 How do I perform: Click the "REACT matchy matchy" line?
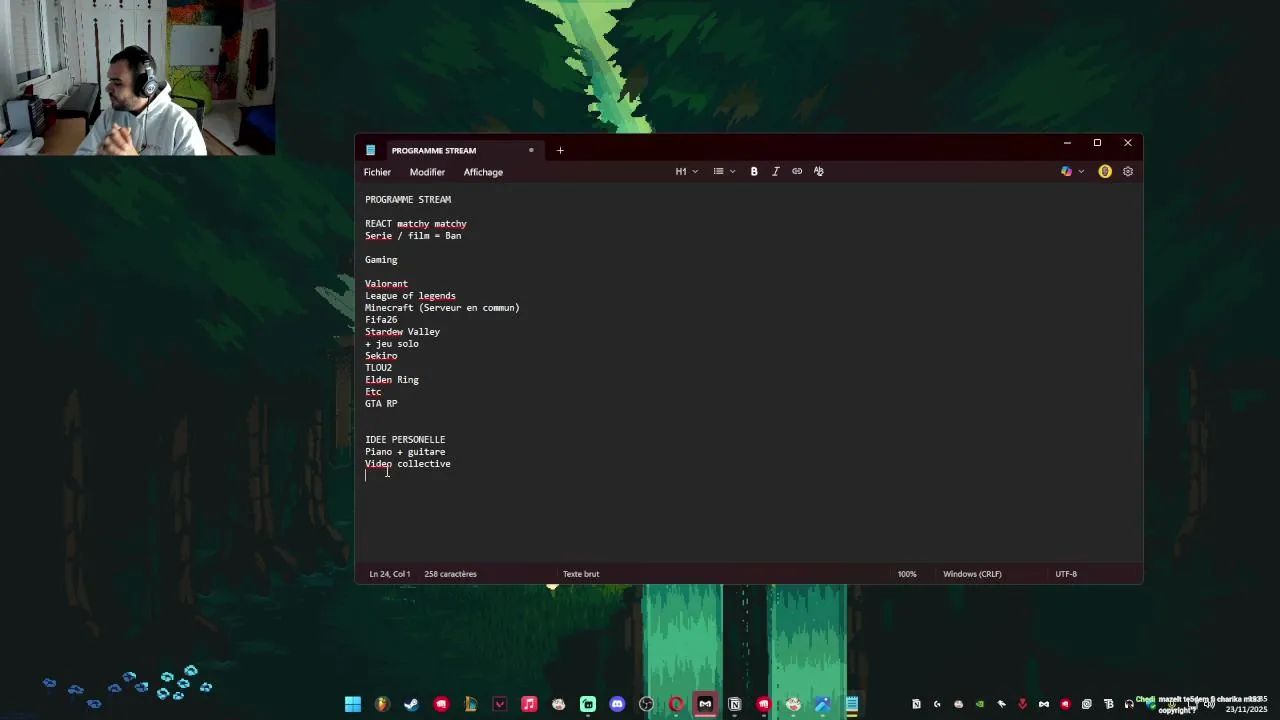coord(416,224)
